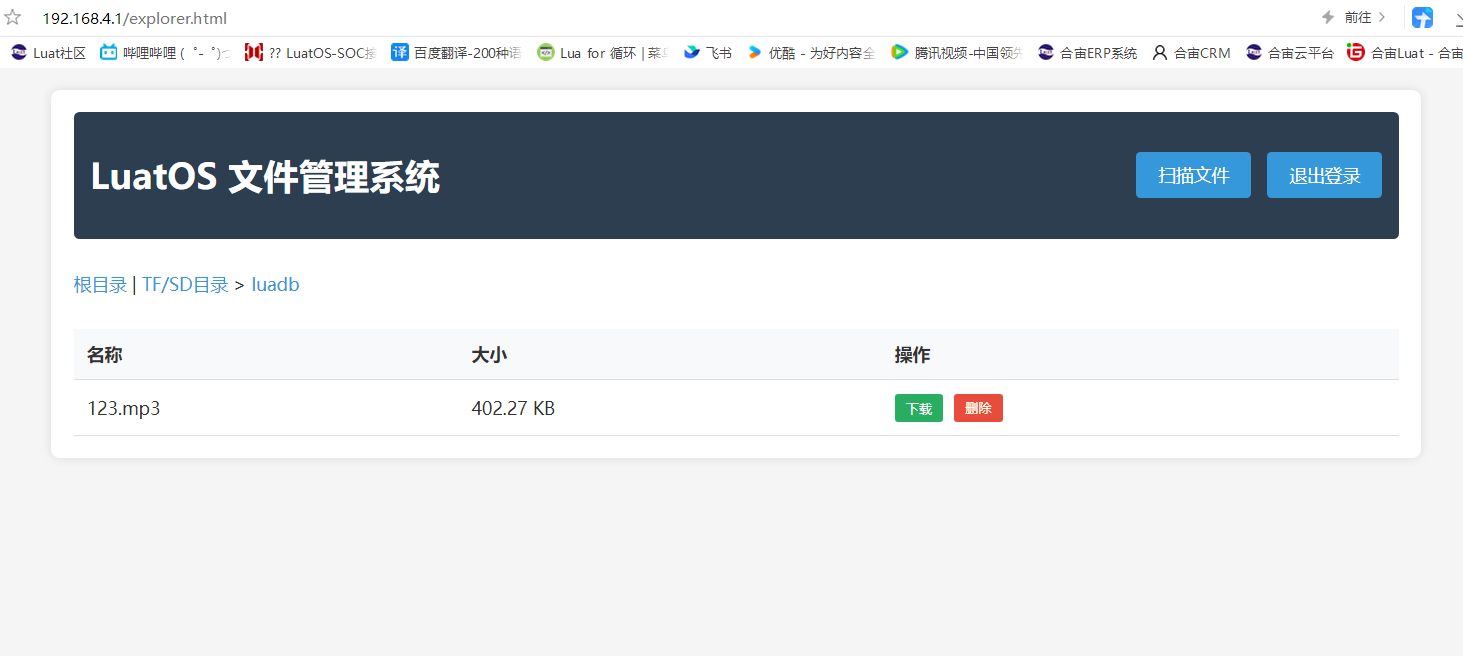Image resolution: width=1463 pixels, height=656 pixels.
Task: Open the 合宙ERP系统 bookmark
Action: [1087, 53]
